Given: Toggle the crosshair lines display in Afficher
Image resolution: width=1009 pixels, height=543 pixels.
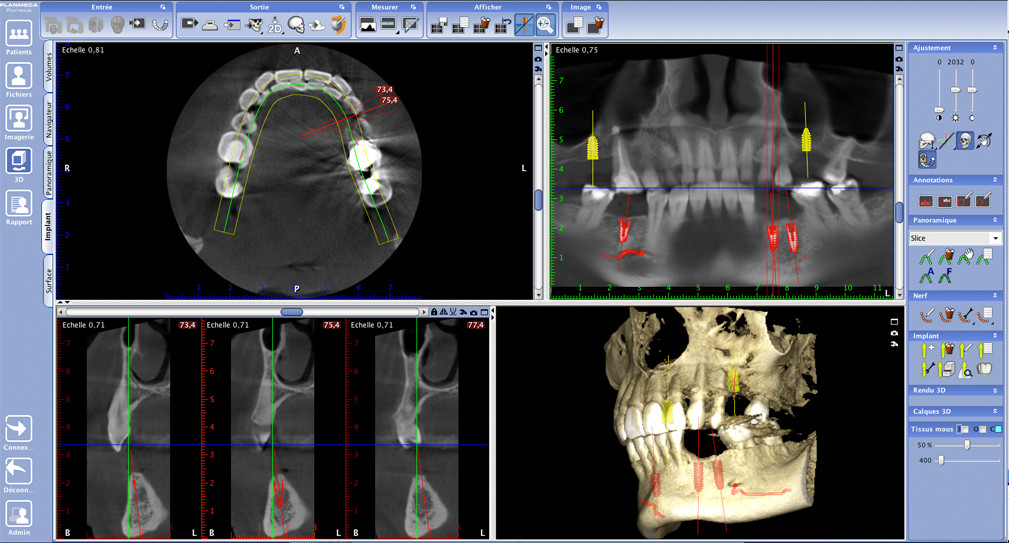Looking at the screenshot, I should 524,24.
